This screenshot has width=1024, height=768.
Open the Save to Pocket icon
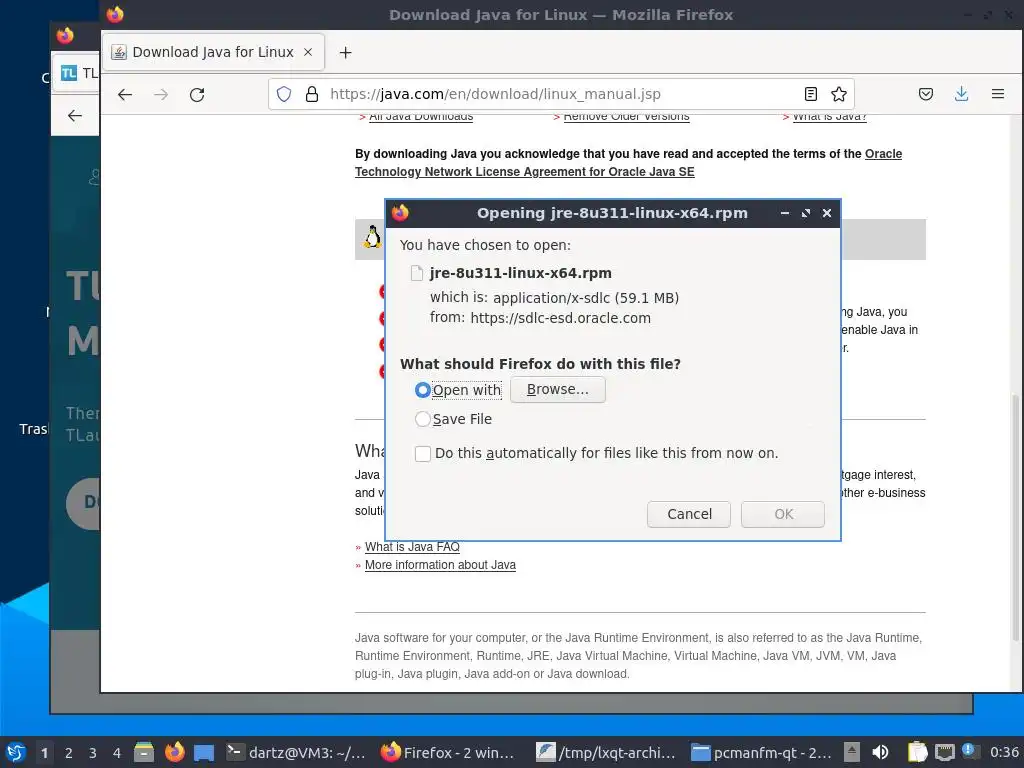925,94
